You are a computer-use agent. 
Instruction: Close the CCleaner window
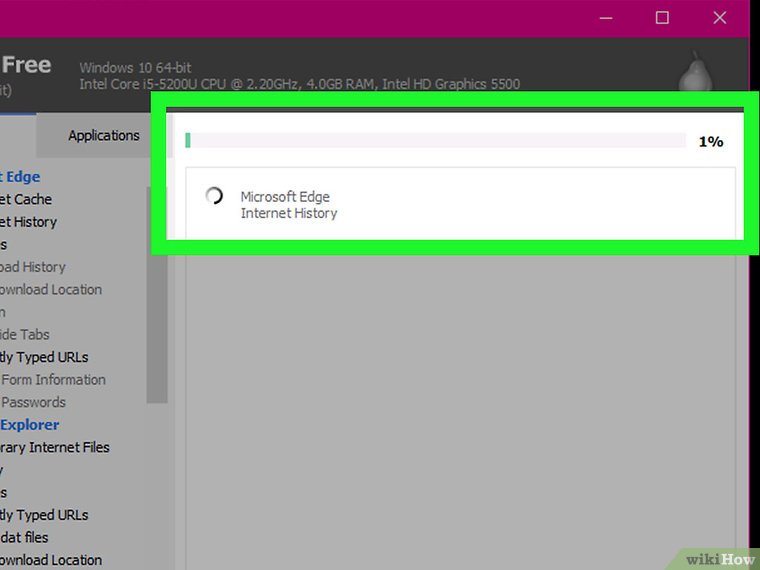pos(720,18)
